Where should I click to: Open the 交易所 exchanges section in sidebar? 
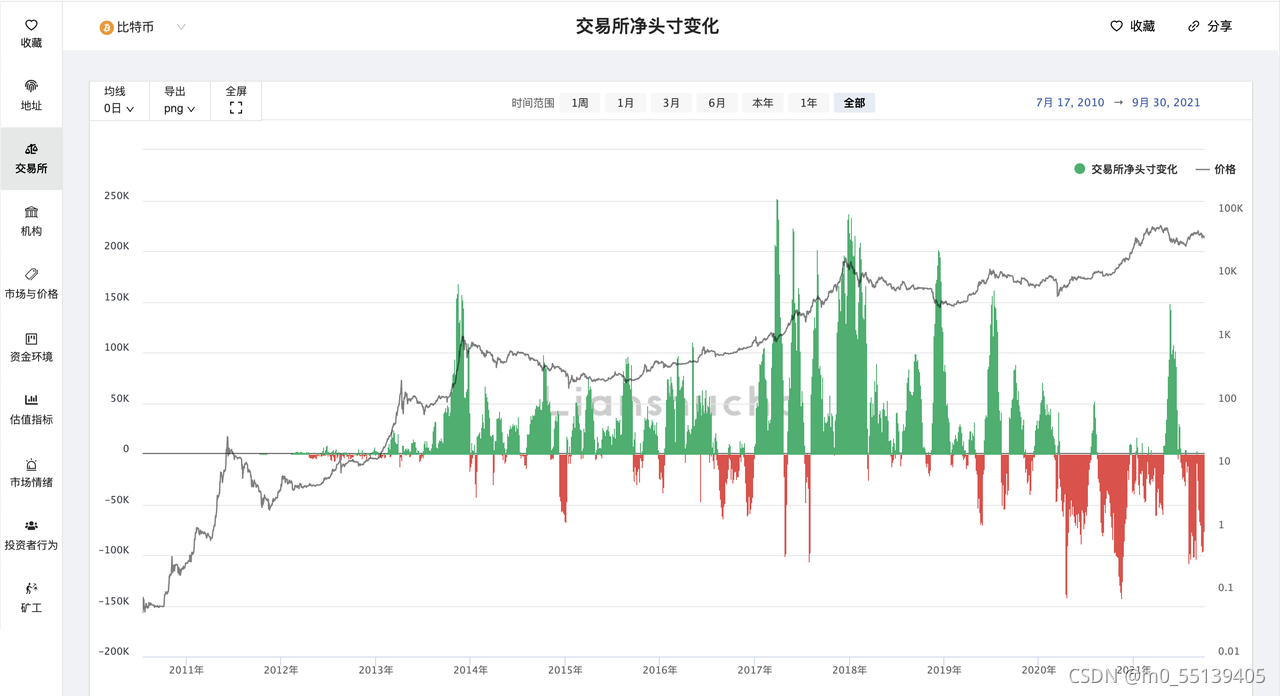pyautogui.click(x=30, y=158)
